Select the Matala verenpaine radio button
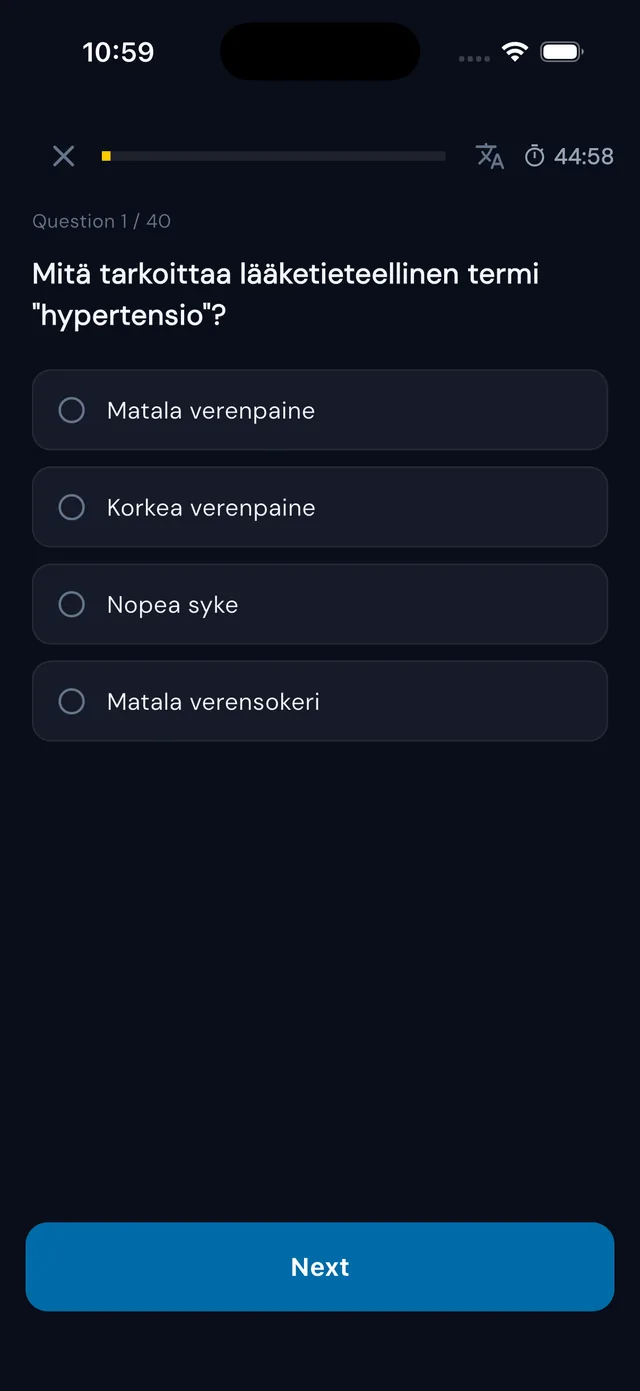 point(72,410)
